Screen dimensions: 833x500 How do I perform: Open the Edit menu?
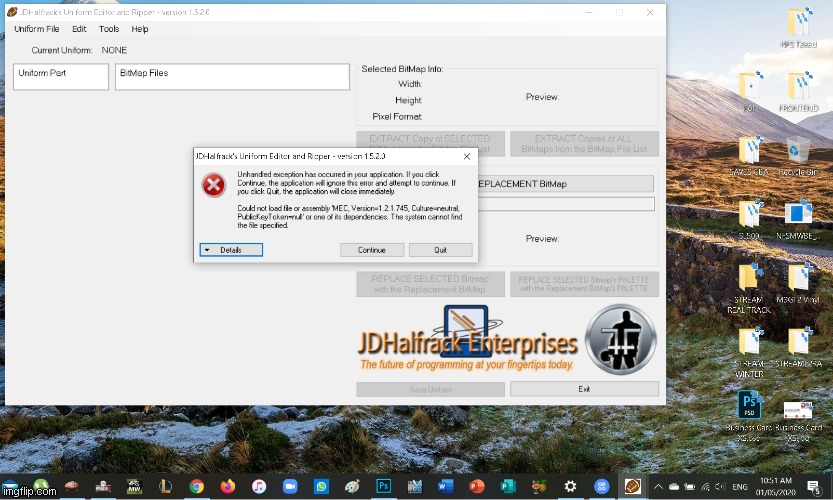pyautogui.click(x=79, y=29)
